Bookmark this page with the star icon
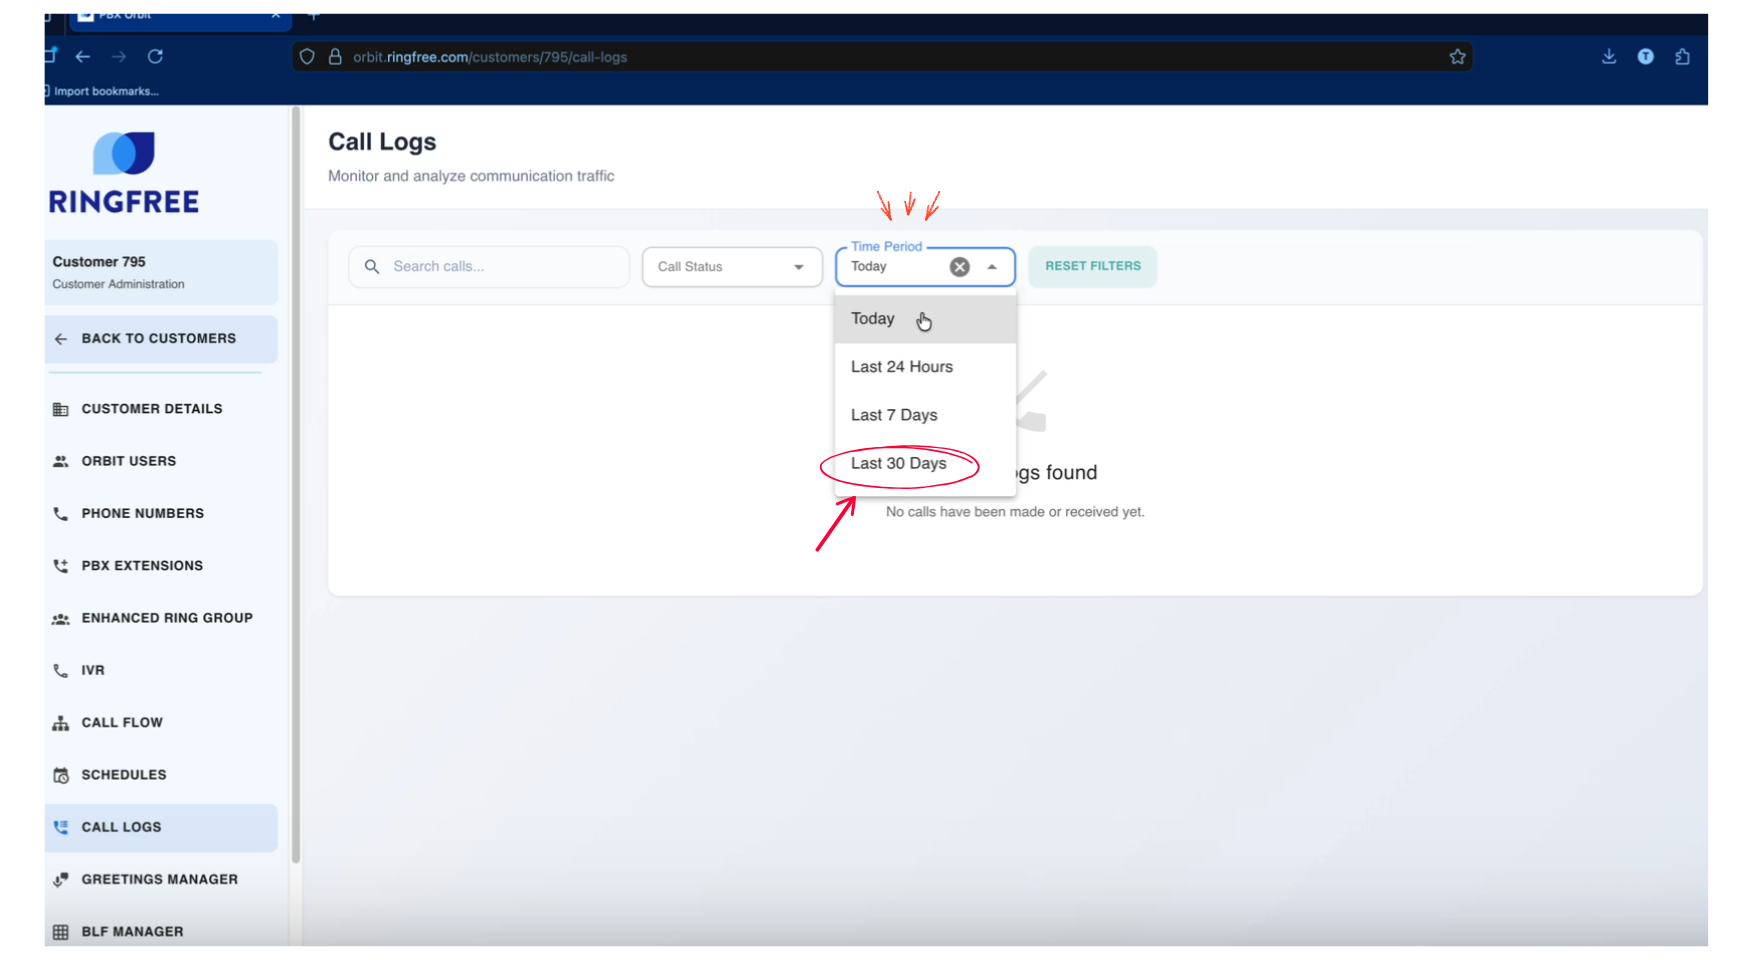The width and height of the screenshot is (1753, 960). pyautogui.click(x=1457, y=57)
